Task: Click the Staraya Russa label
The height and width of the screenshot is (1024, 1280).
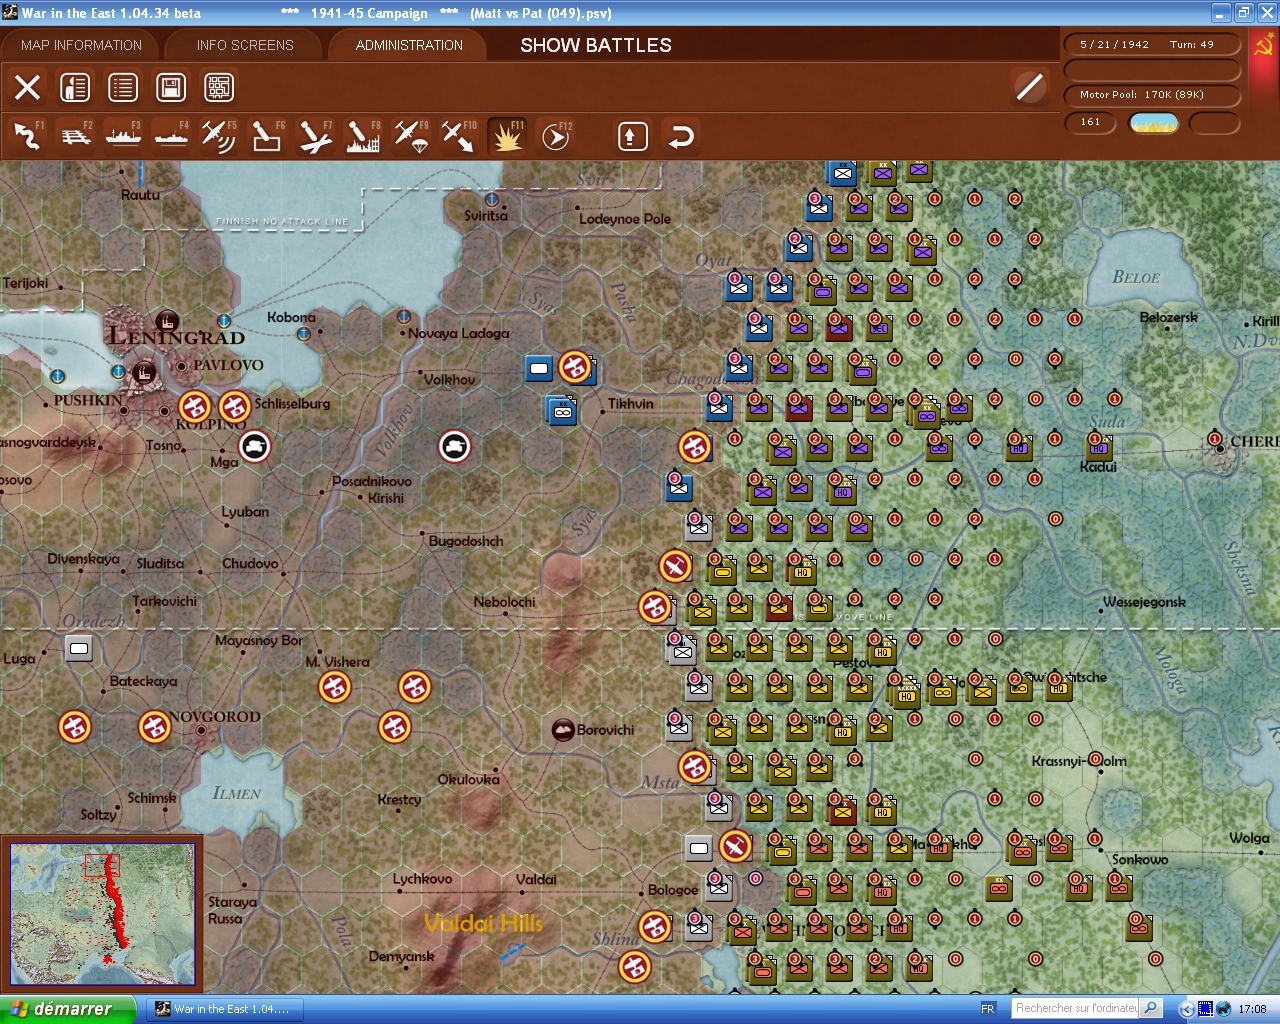Action: click(232, 910)
